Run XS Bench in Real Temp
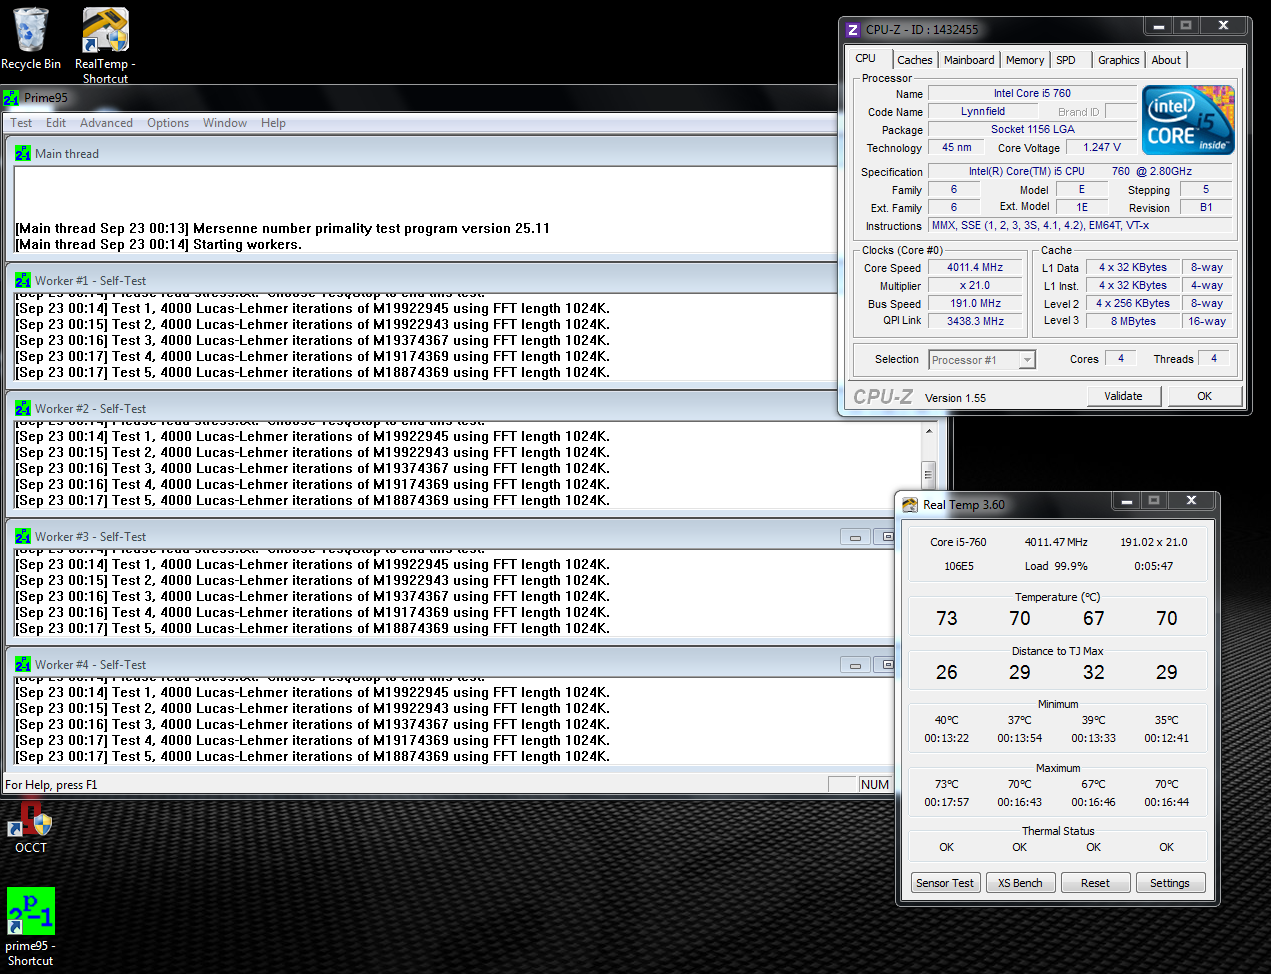Screen dimensions: 1271x974 point(1020,882)
